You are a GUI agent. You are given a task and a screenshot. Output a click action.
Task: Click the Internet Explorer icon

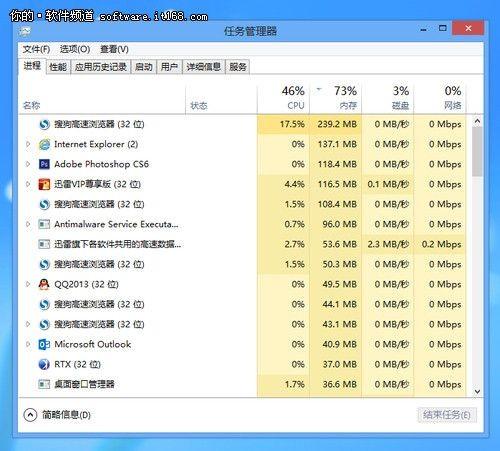[x=44, y=144]
